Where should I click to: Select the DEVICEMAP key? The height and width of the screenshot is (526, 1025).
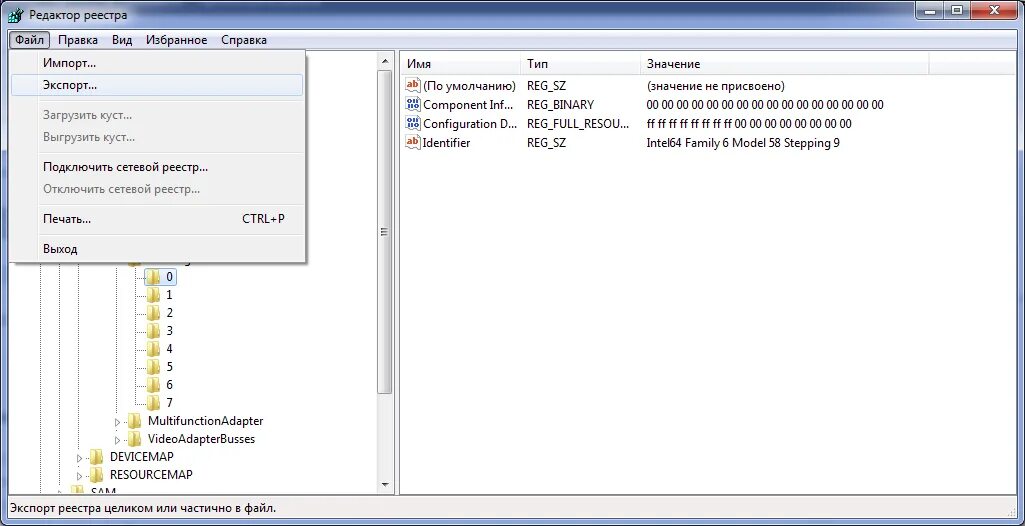tap(141, 457)
